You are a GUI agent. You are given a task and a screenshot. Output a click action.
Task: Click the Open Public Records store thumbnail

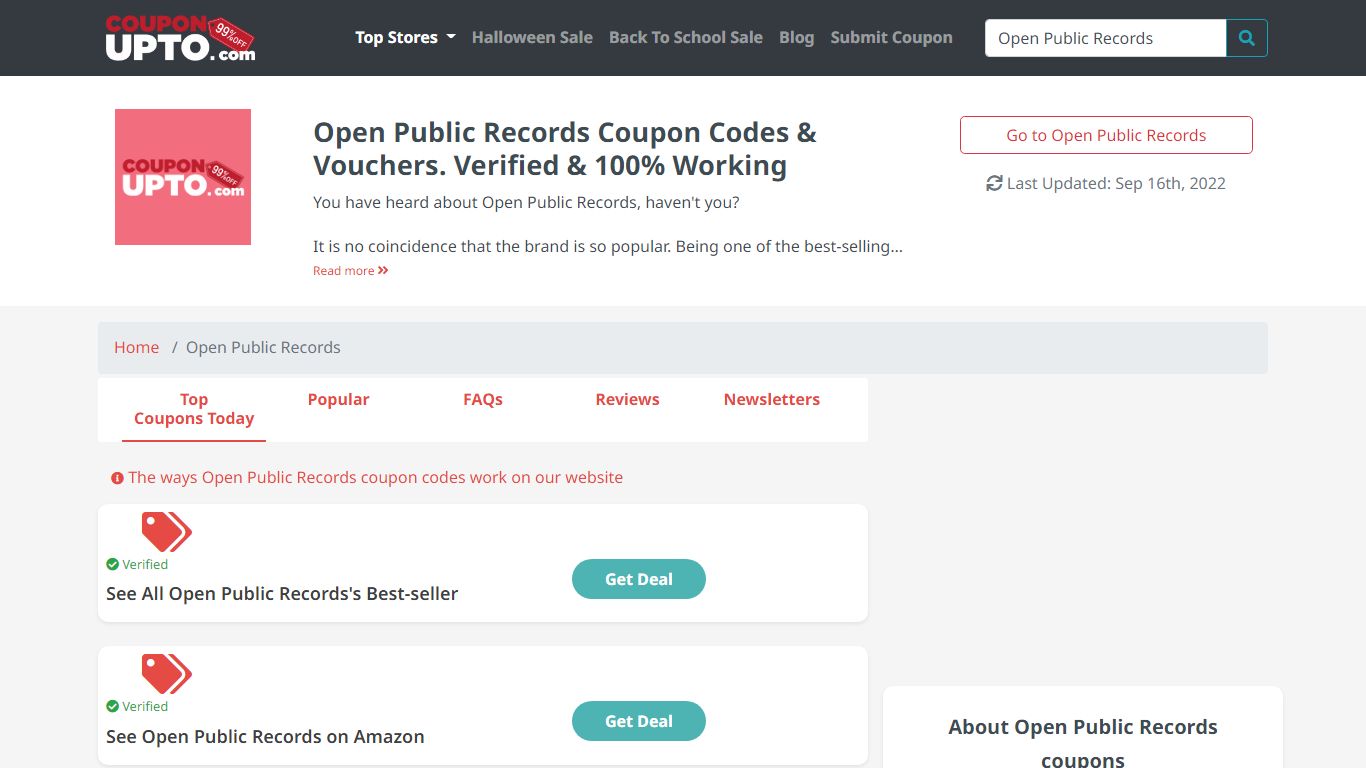[x=183, y=177]
